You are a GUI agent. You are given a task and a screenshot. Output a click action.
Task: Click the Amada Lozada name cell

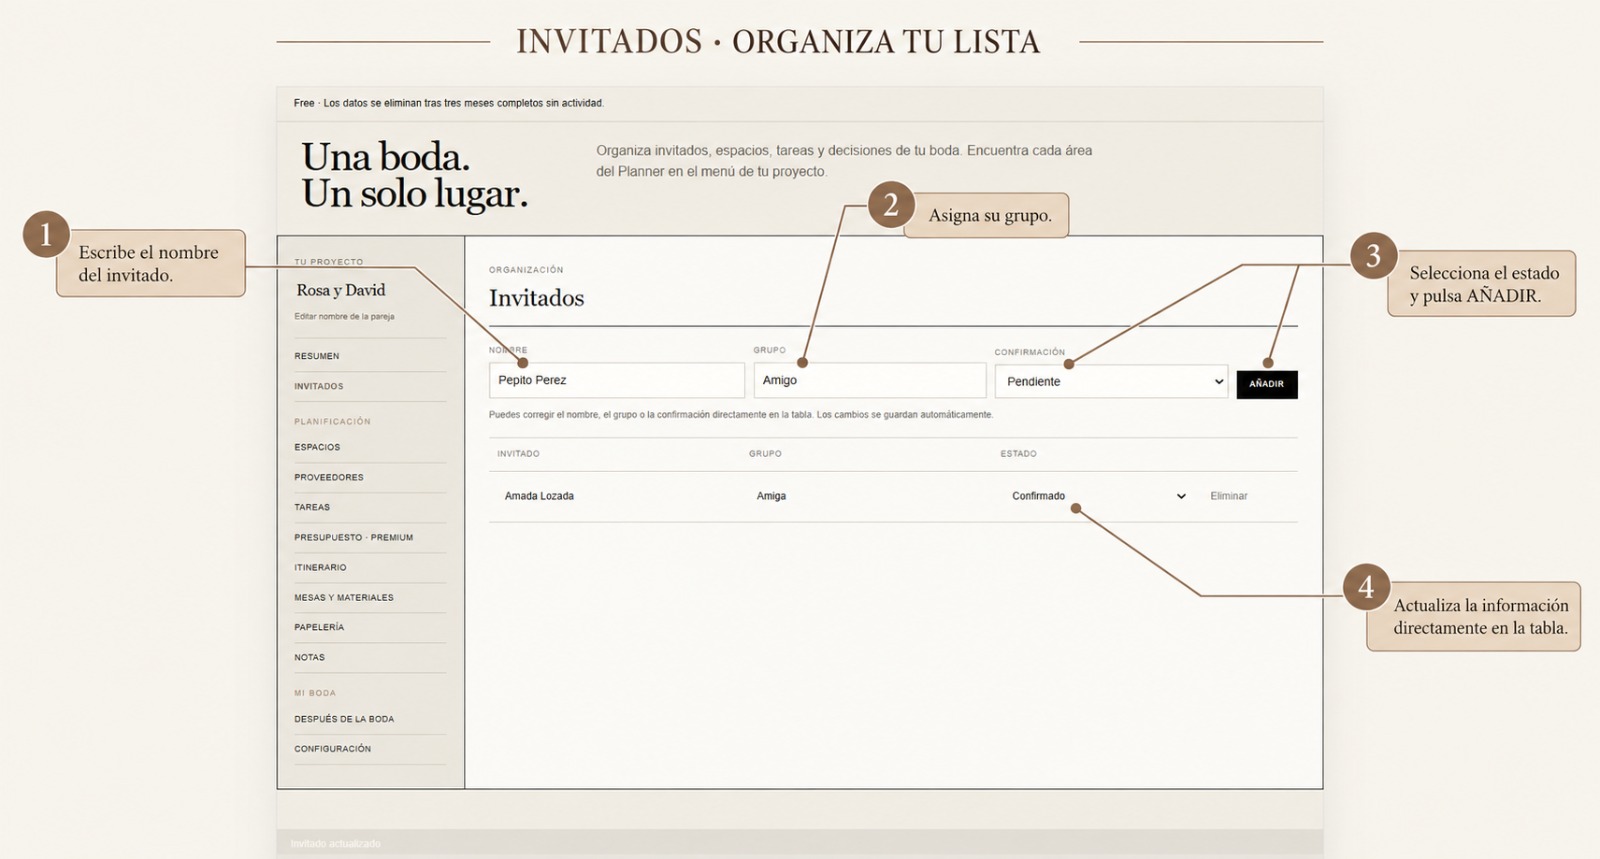539,496
